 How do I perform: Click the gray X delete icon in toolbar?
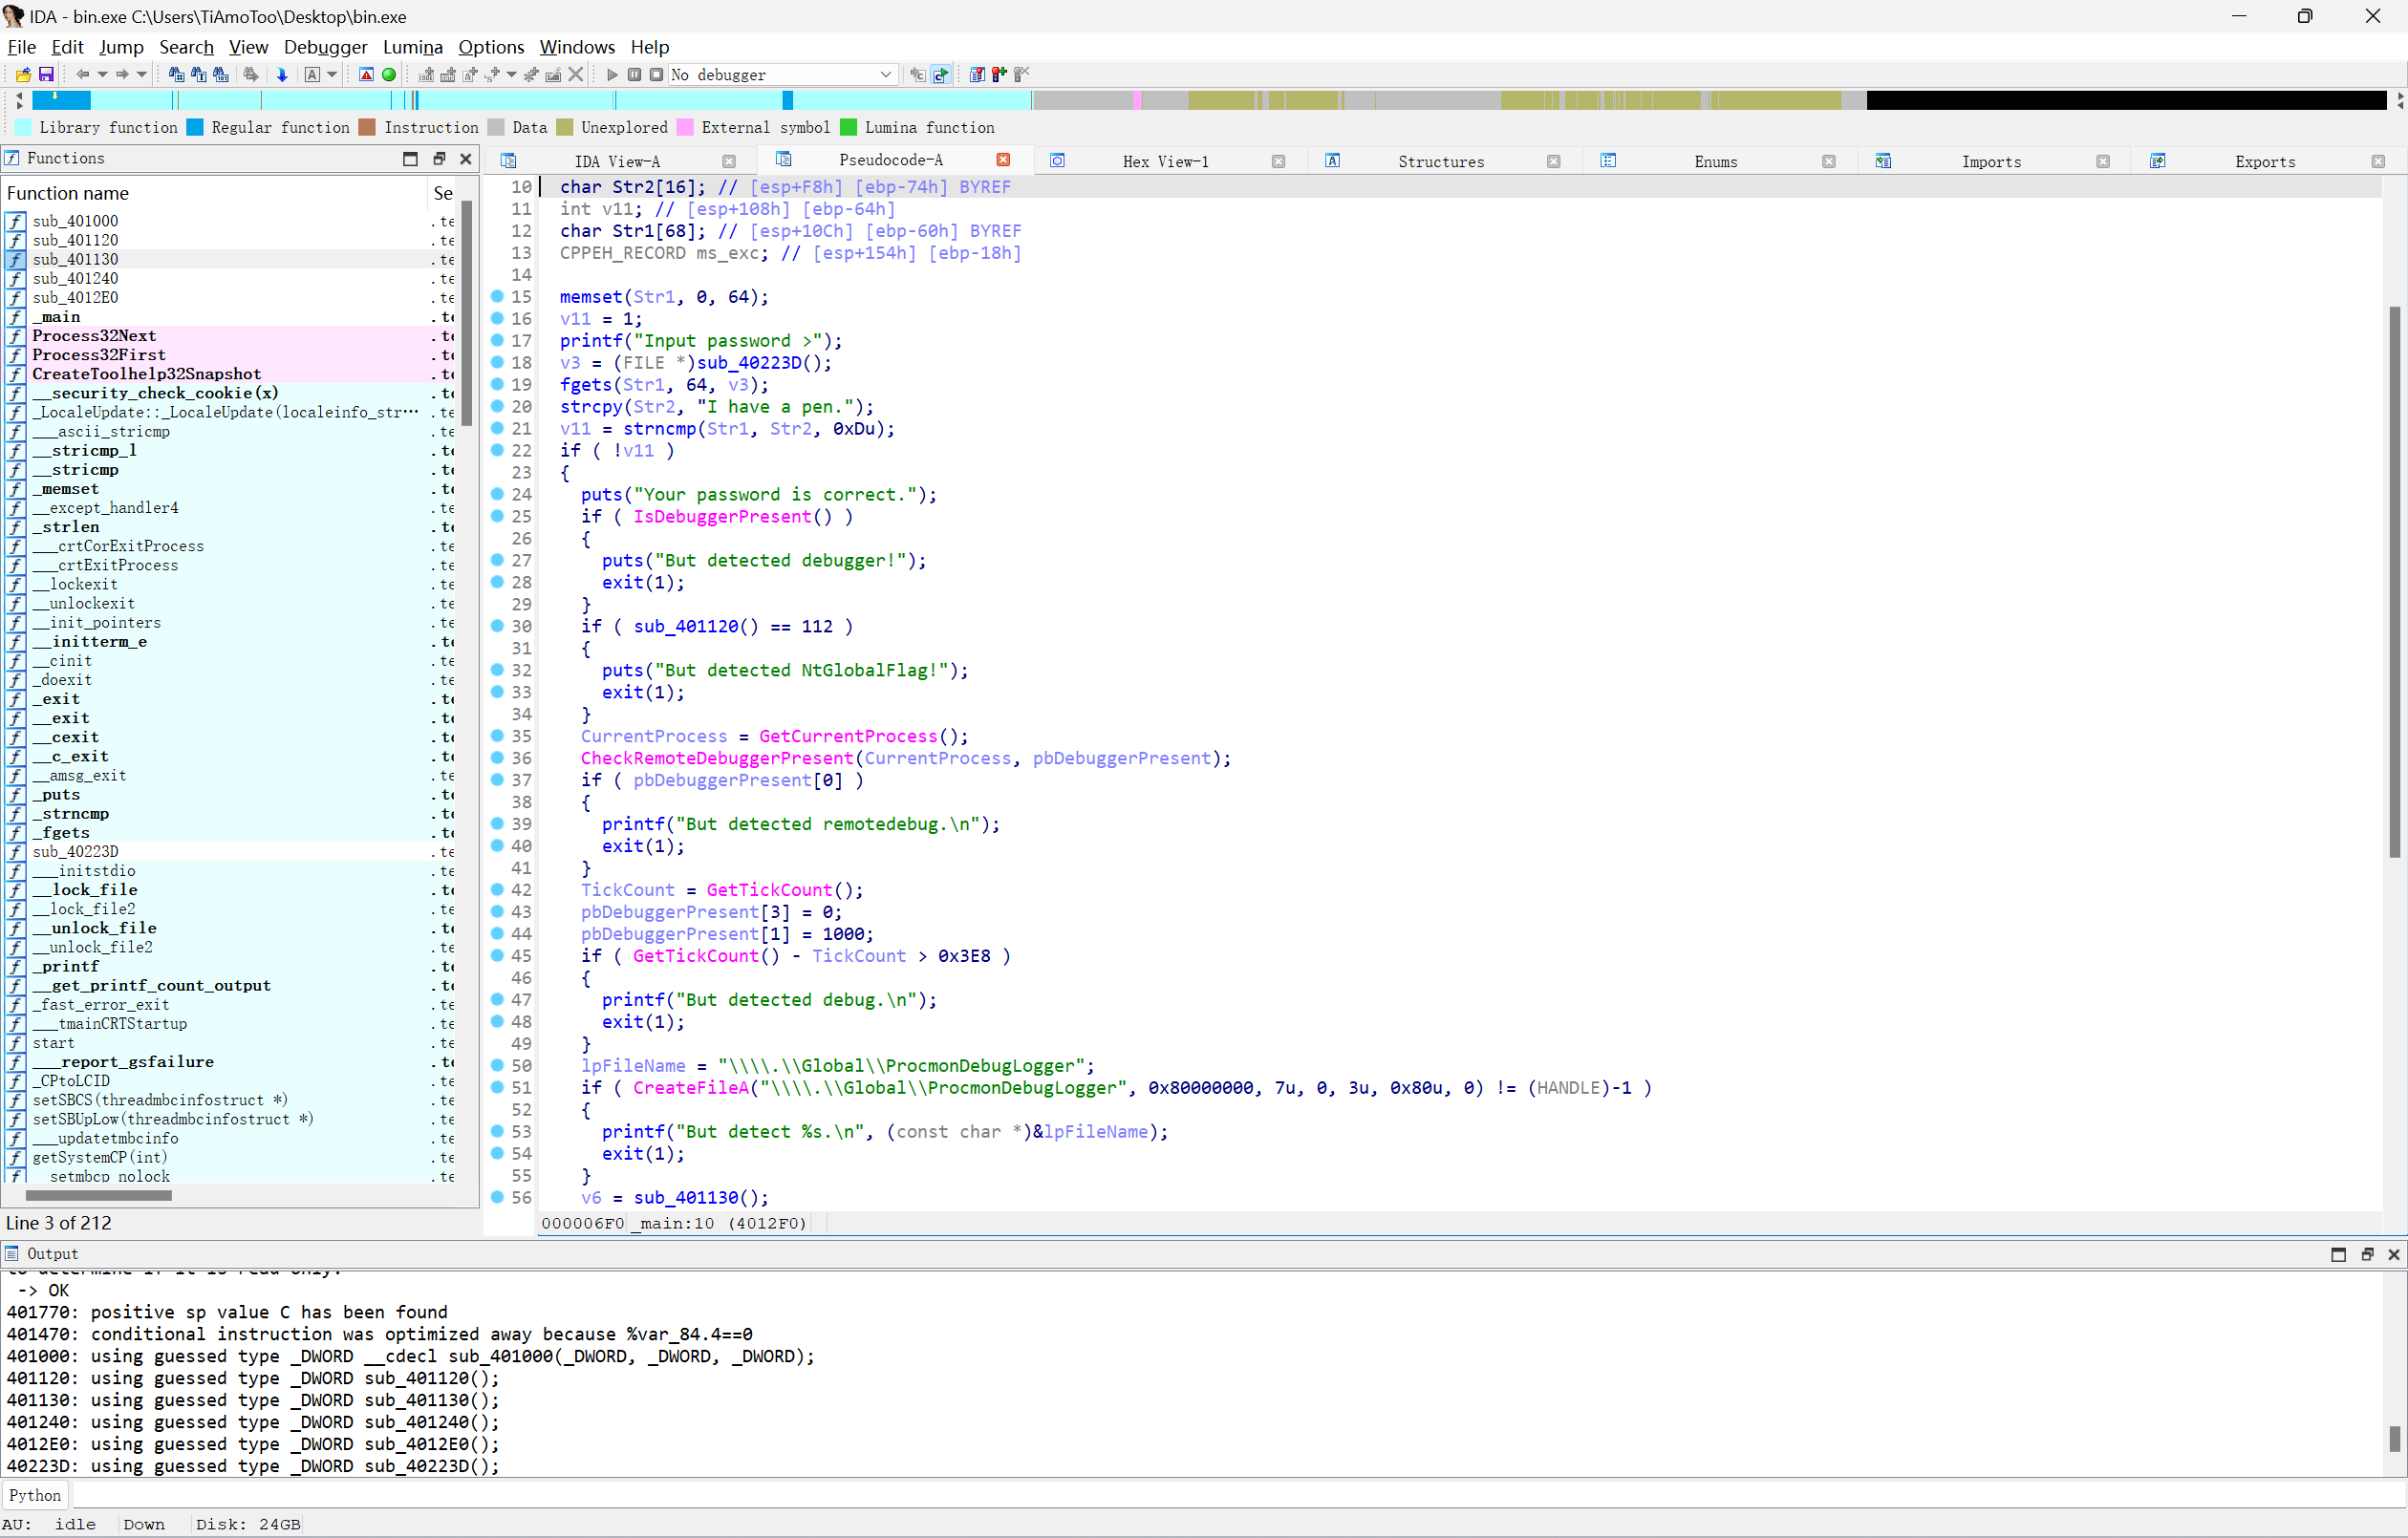click(576, 74)
